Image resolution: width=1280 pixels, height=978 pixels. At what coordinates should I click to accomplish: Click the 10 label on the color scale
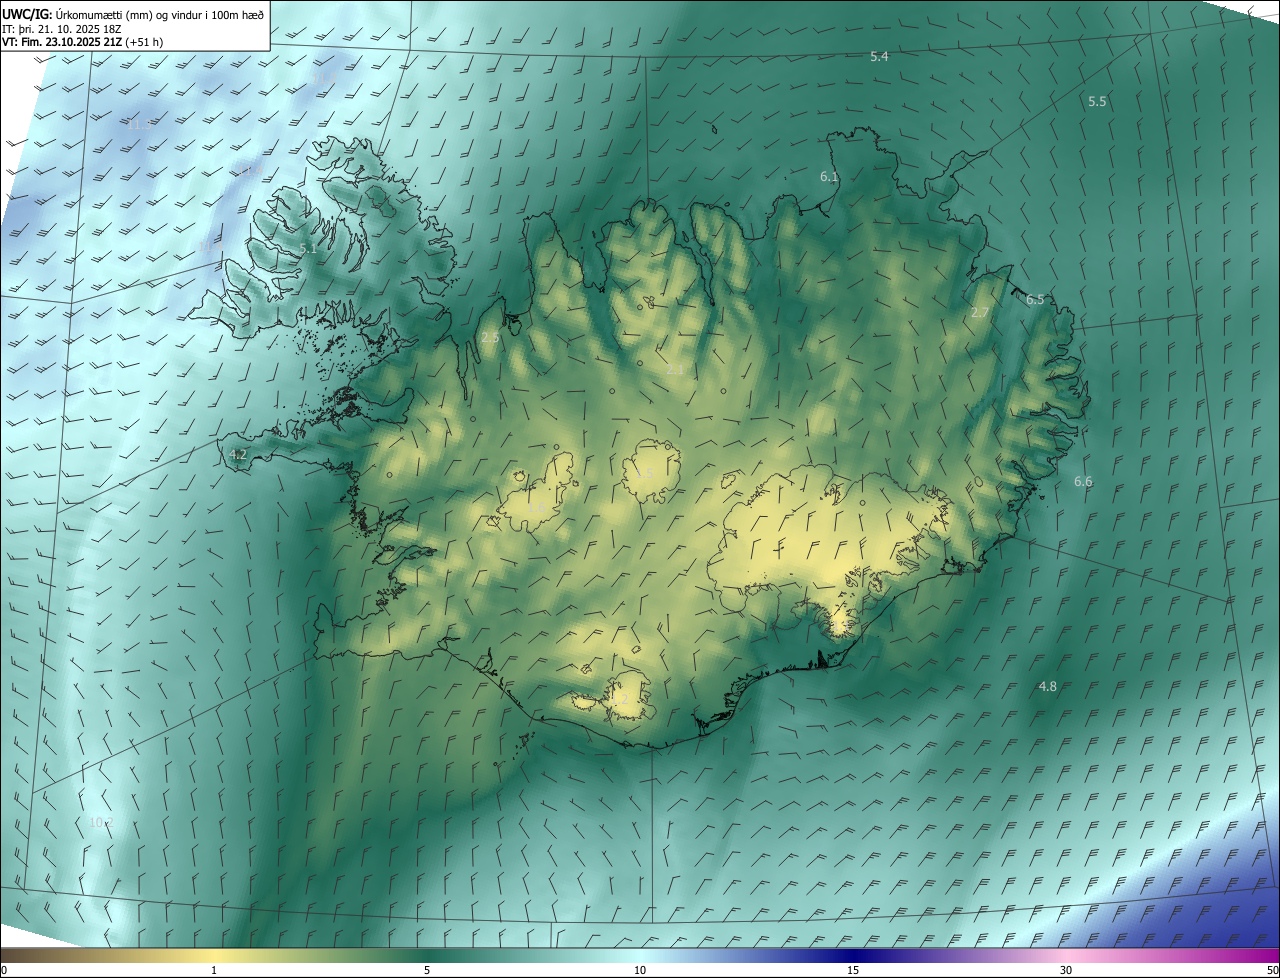(640, 971)
